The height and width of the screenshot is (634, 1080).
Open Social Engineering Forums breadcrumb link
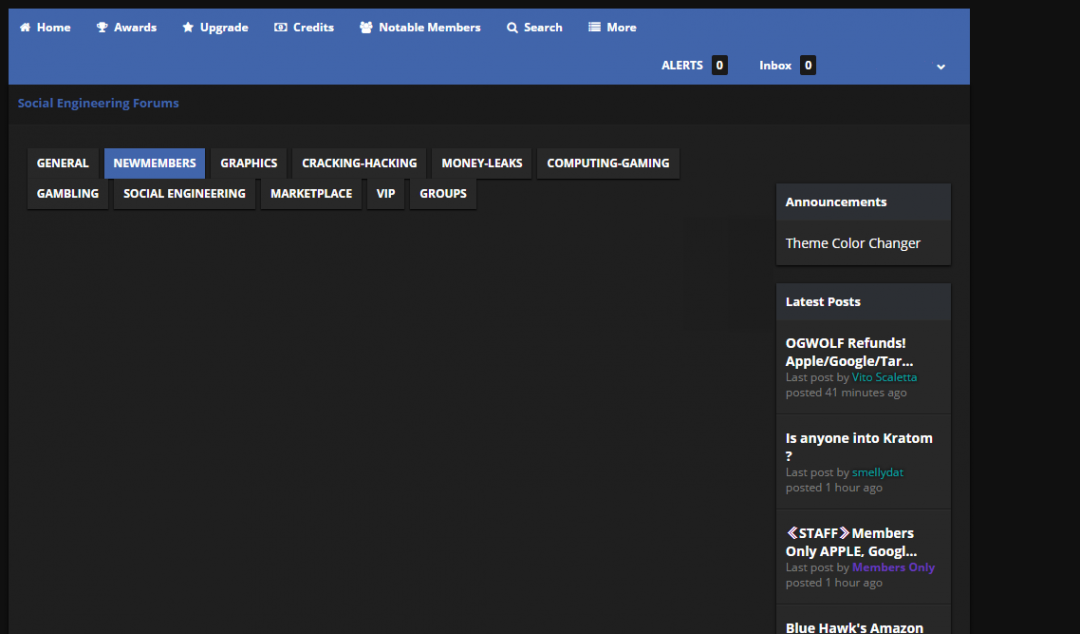pyautogui.click(x=98, y=103)
